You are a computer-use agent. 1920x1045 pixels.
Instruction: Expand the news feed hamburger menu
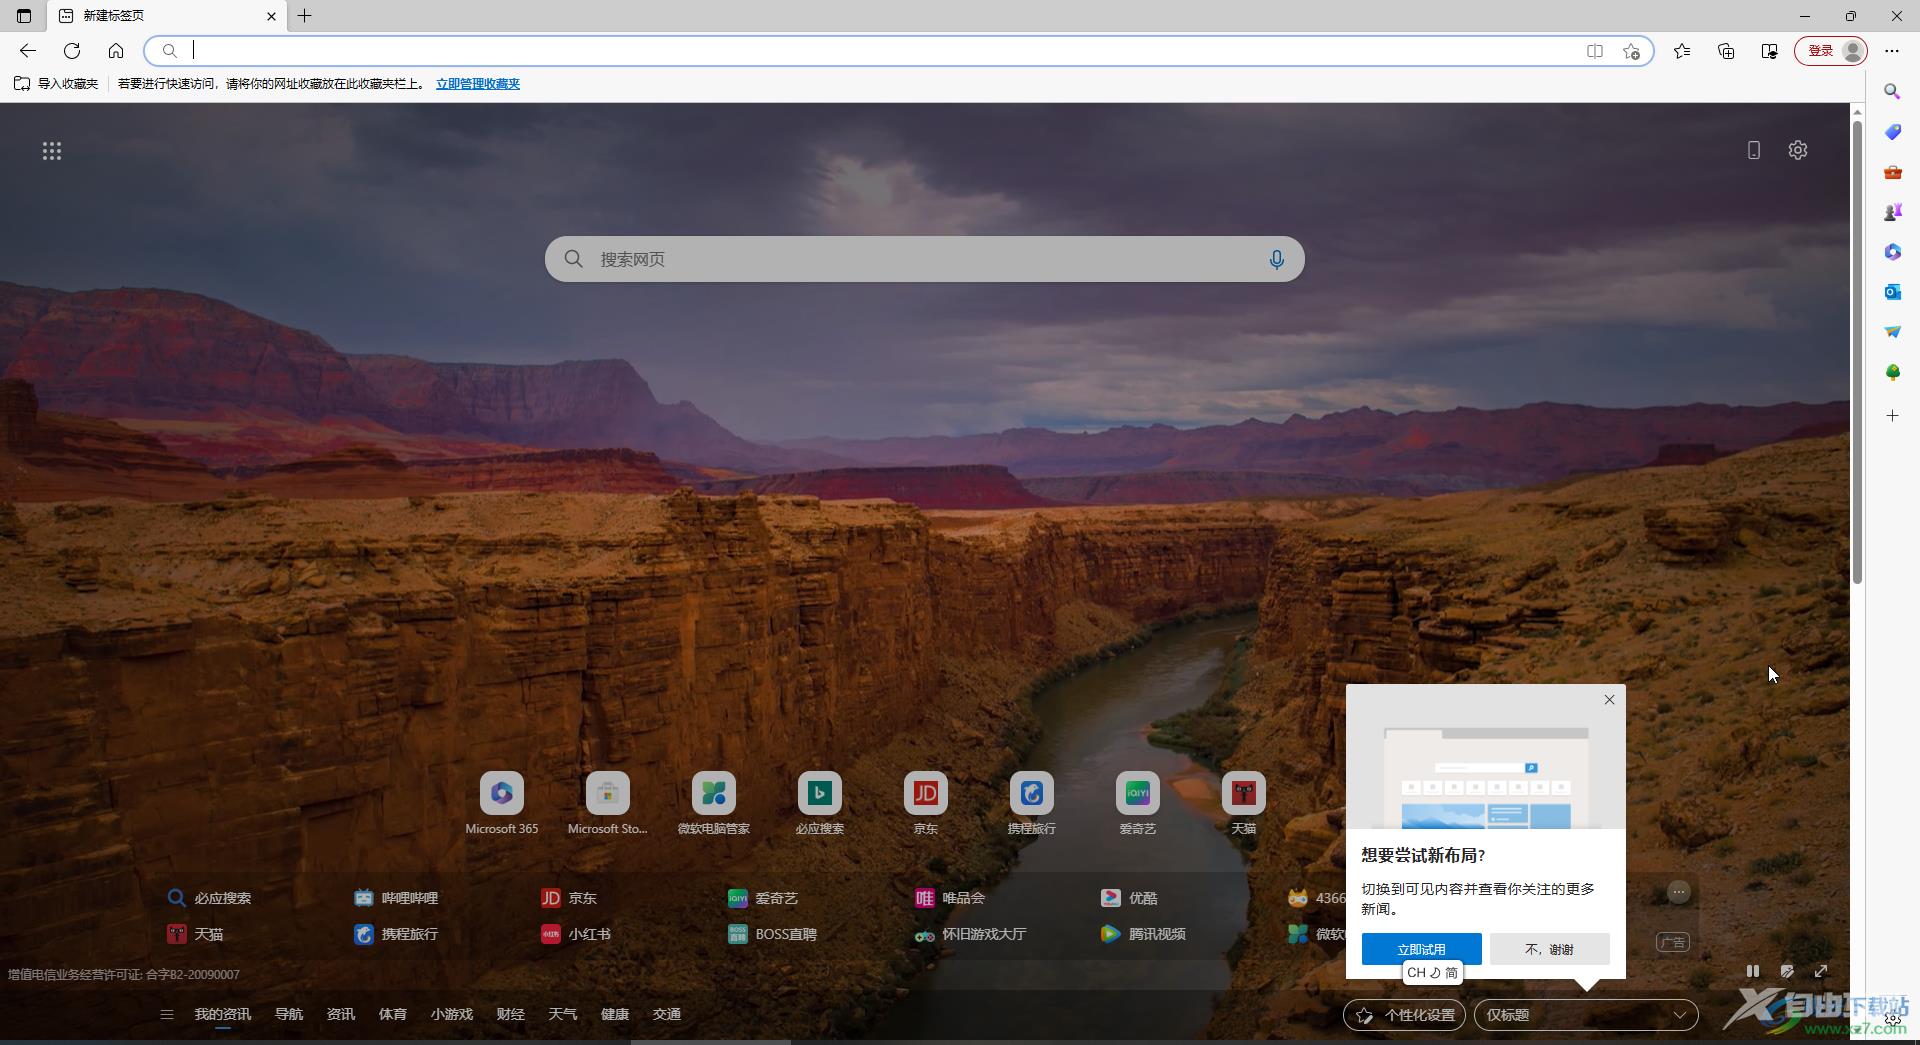click(167, 1015)
